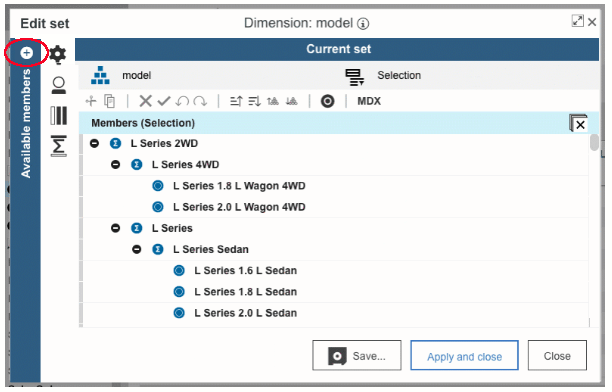Viewport: 612px width, 392px height.
Task: Open the settings gear icon
Action: [x=58, y=54]
